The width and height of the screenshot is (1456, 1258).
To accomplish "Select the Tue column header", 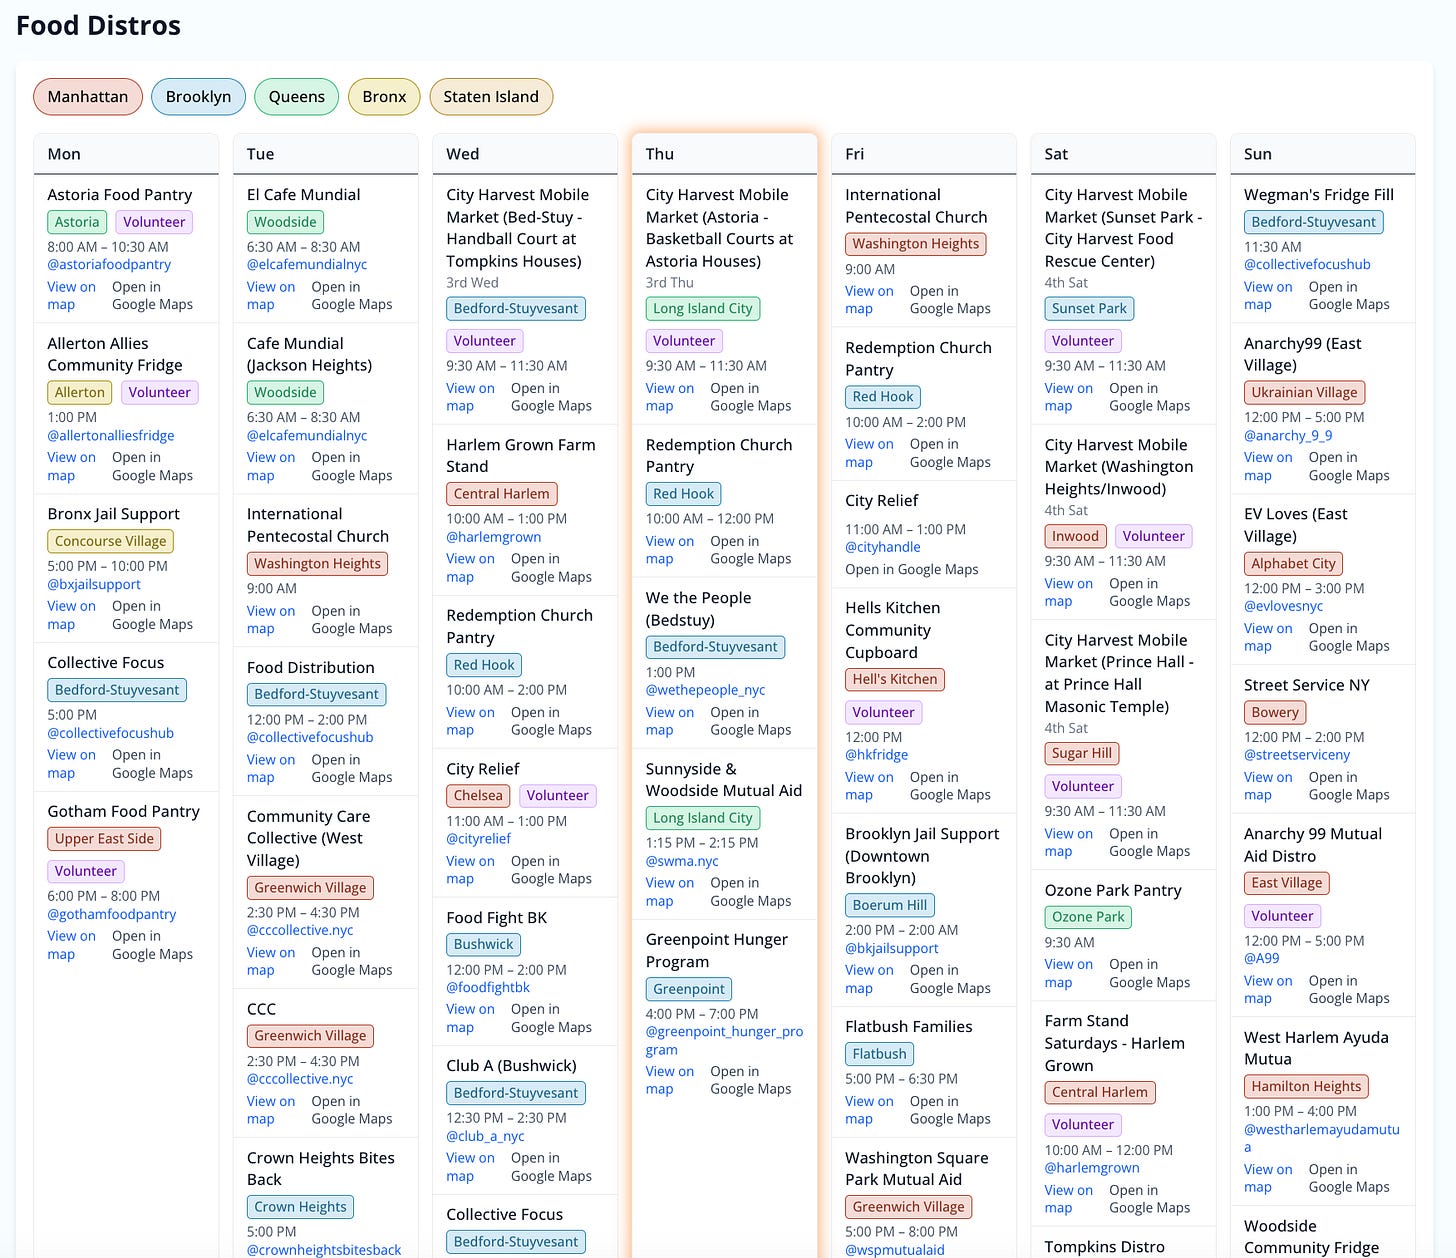I will click(x=325, y=154).
